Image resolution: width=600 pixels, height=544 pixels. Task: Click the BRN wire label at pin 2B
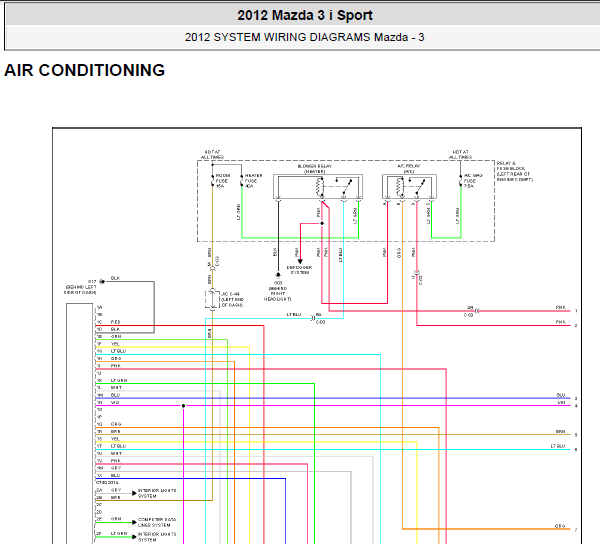point(116,498)
